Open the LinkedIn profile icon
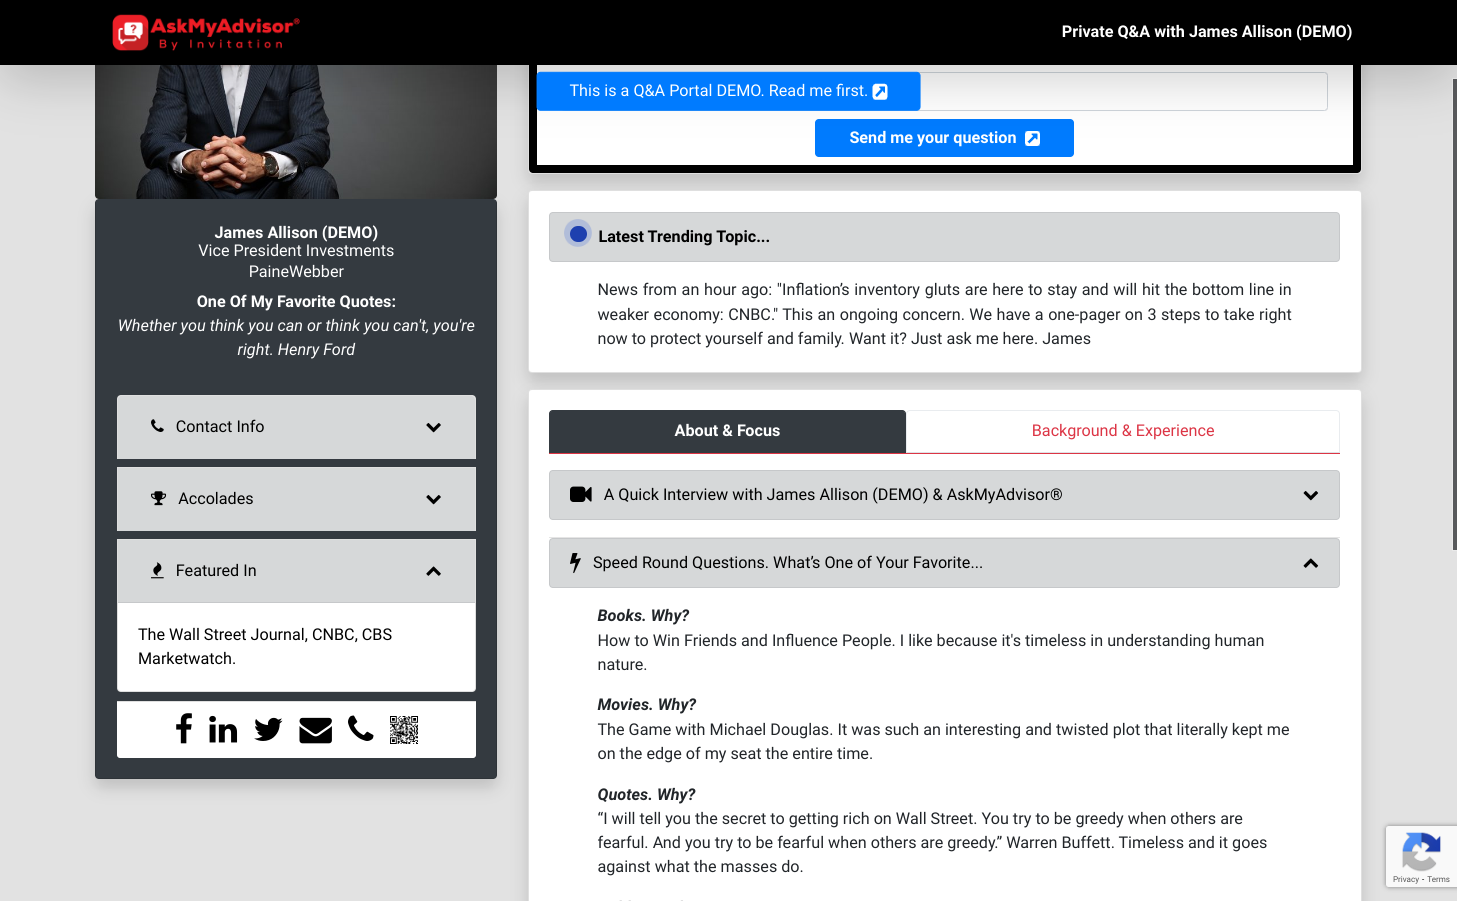The width and height of the screenshot is (1457, 901). (x=223, y=729)
